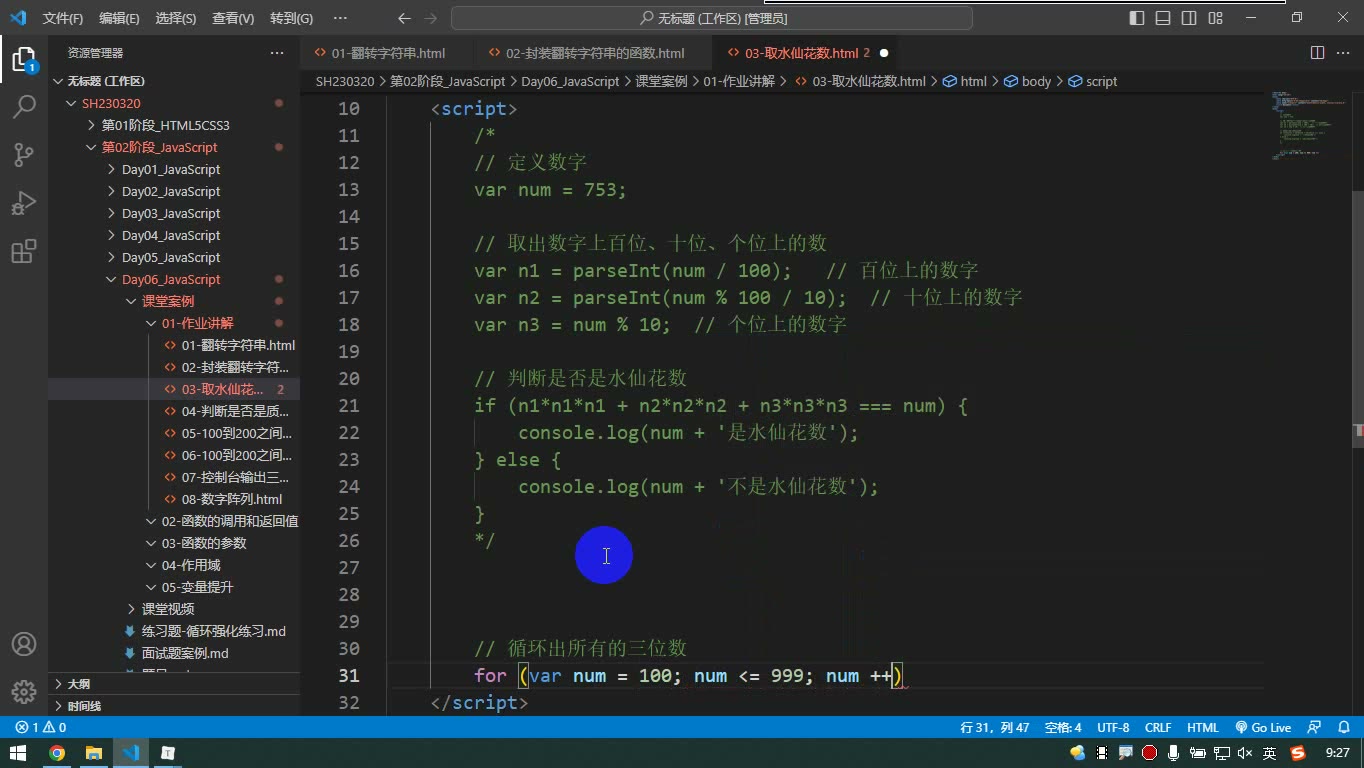Viewport: 1364px width, 768px height.
Task: Open the Extensions view
Action: coord(24,250)
